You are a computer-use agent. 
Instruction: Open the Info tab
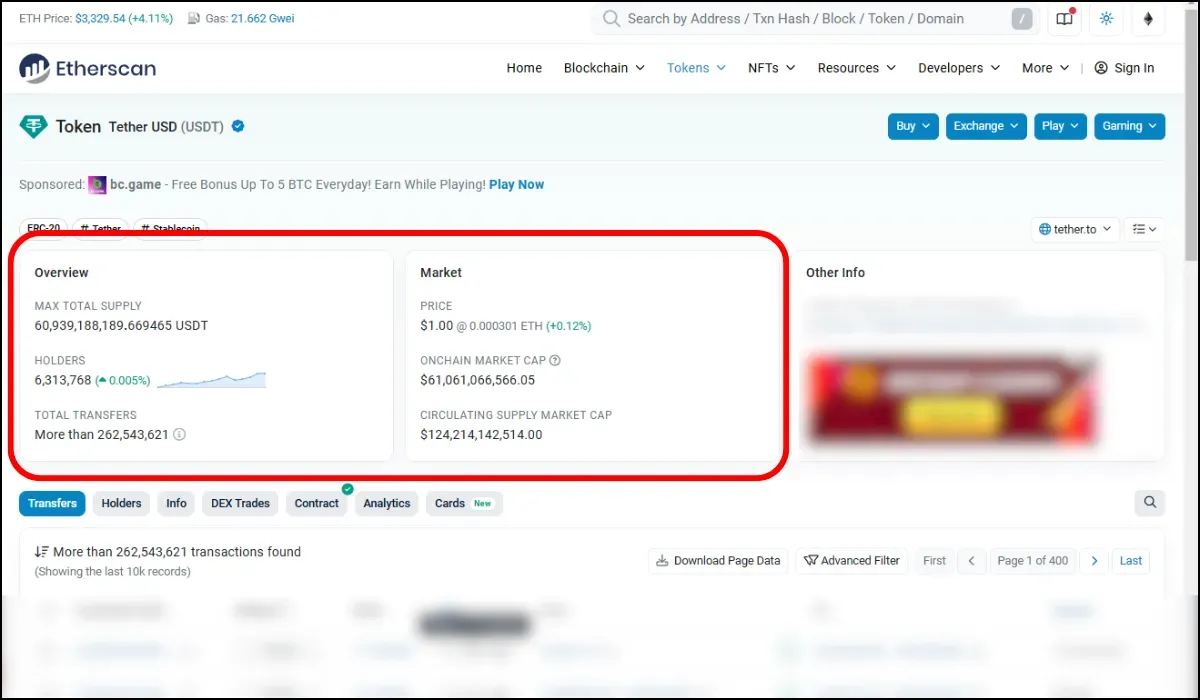[176, 503]
